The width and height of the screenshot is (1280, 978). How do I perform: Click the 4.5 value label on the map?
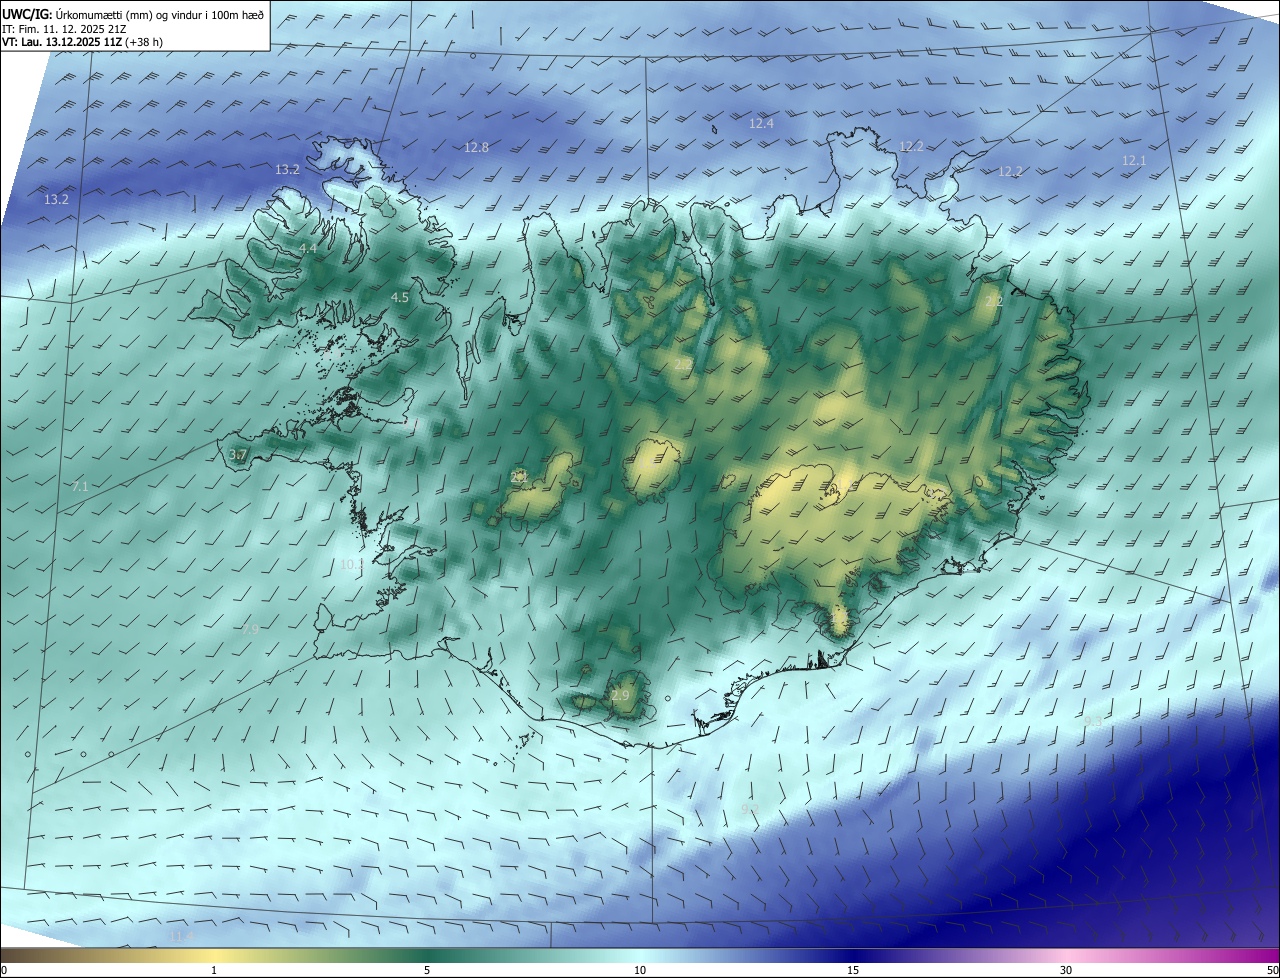[x=400, y=297]
